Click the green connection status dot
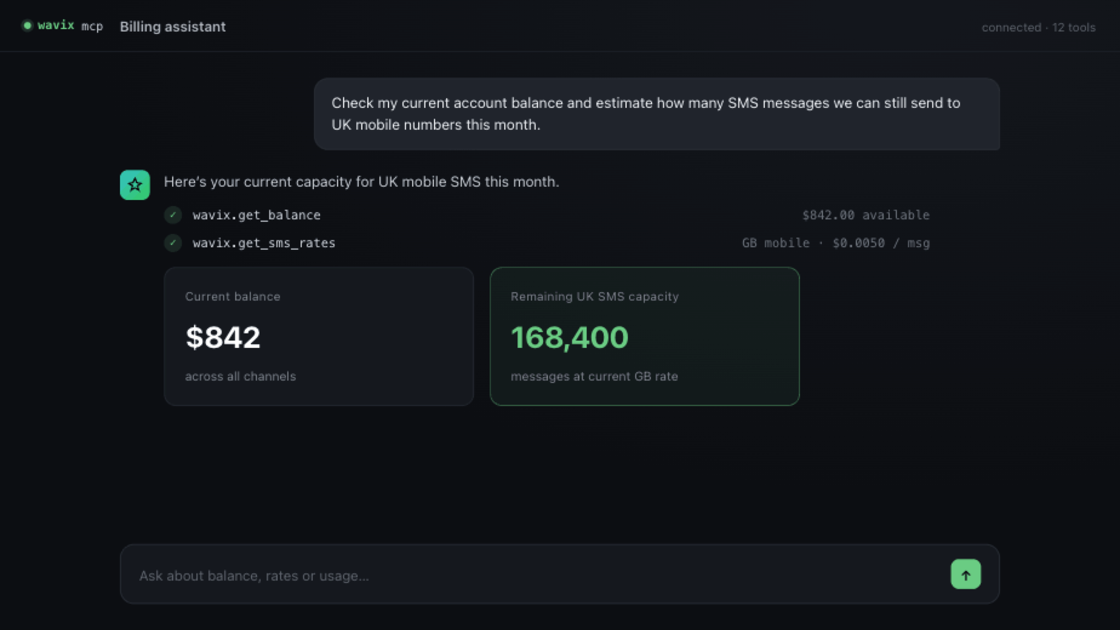This screenshot has height=630, width=1120. tap(27, 26)
